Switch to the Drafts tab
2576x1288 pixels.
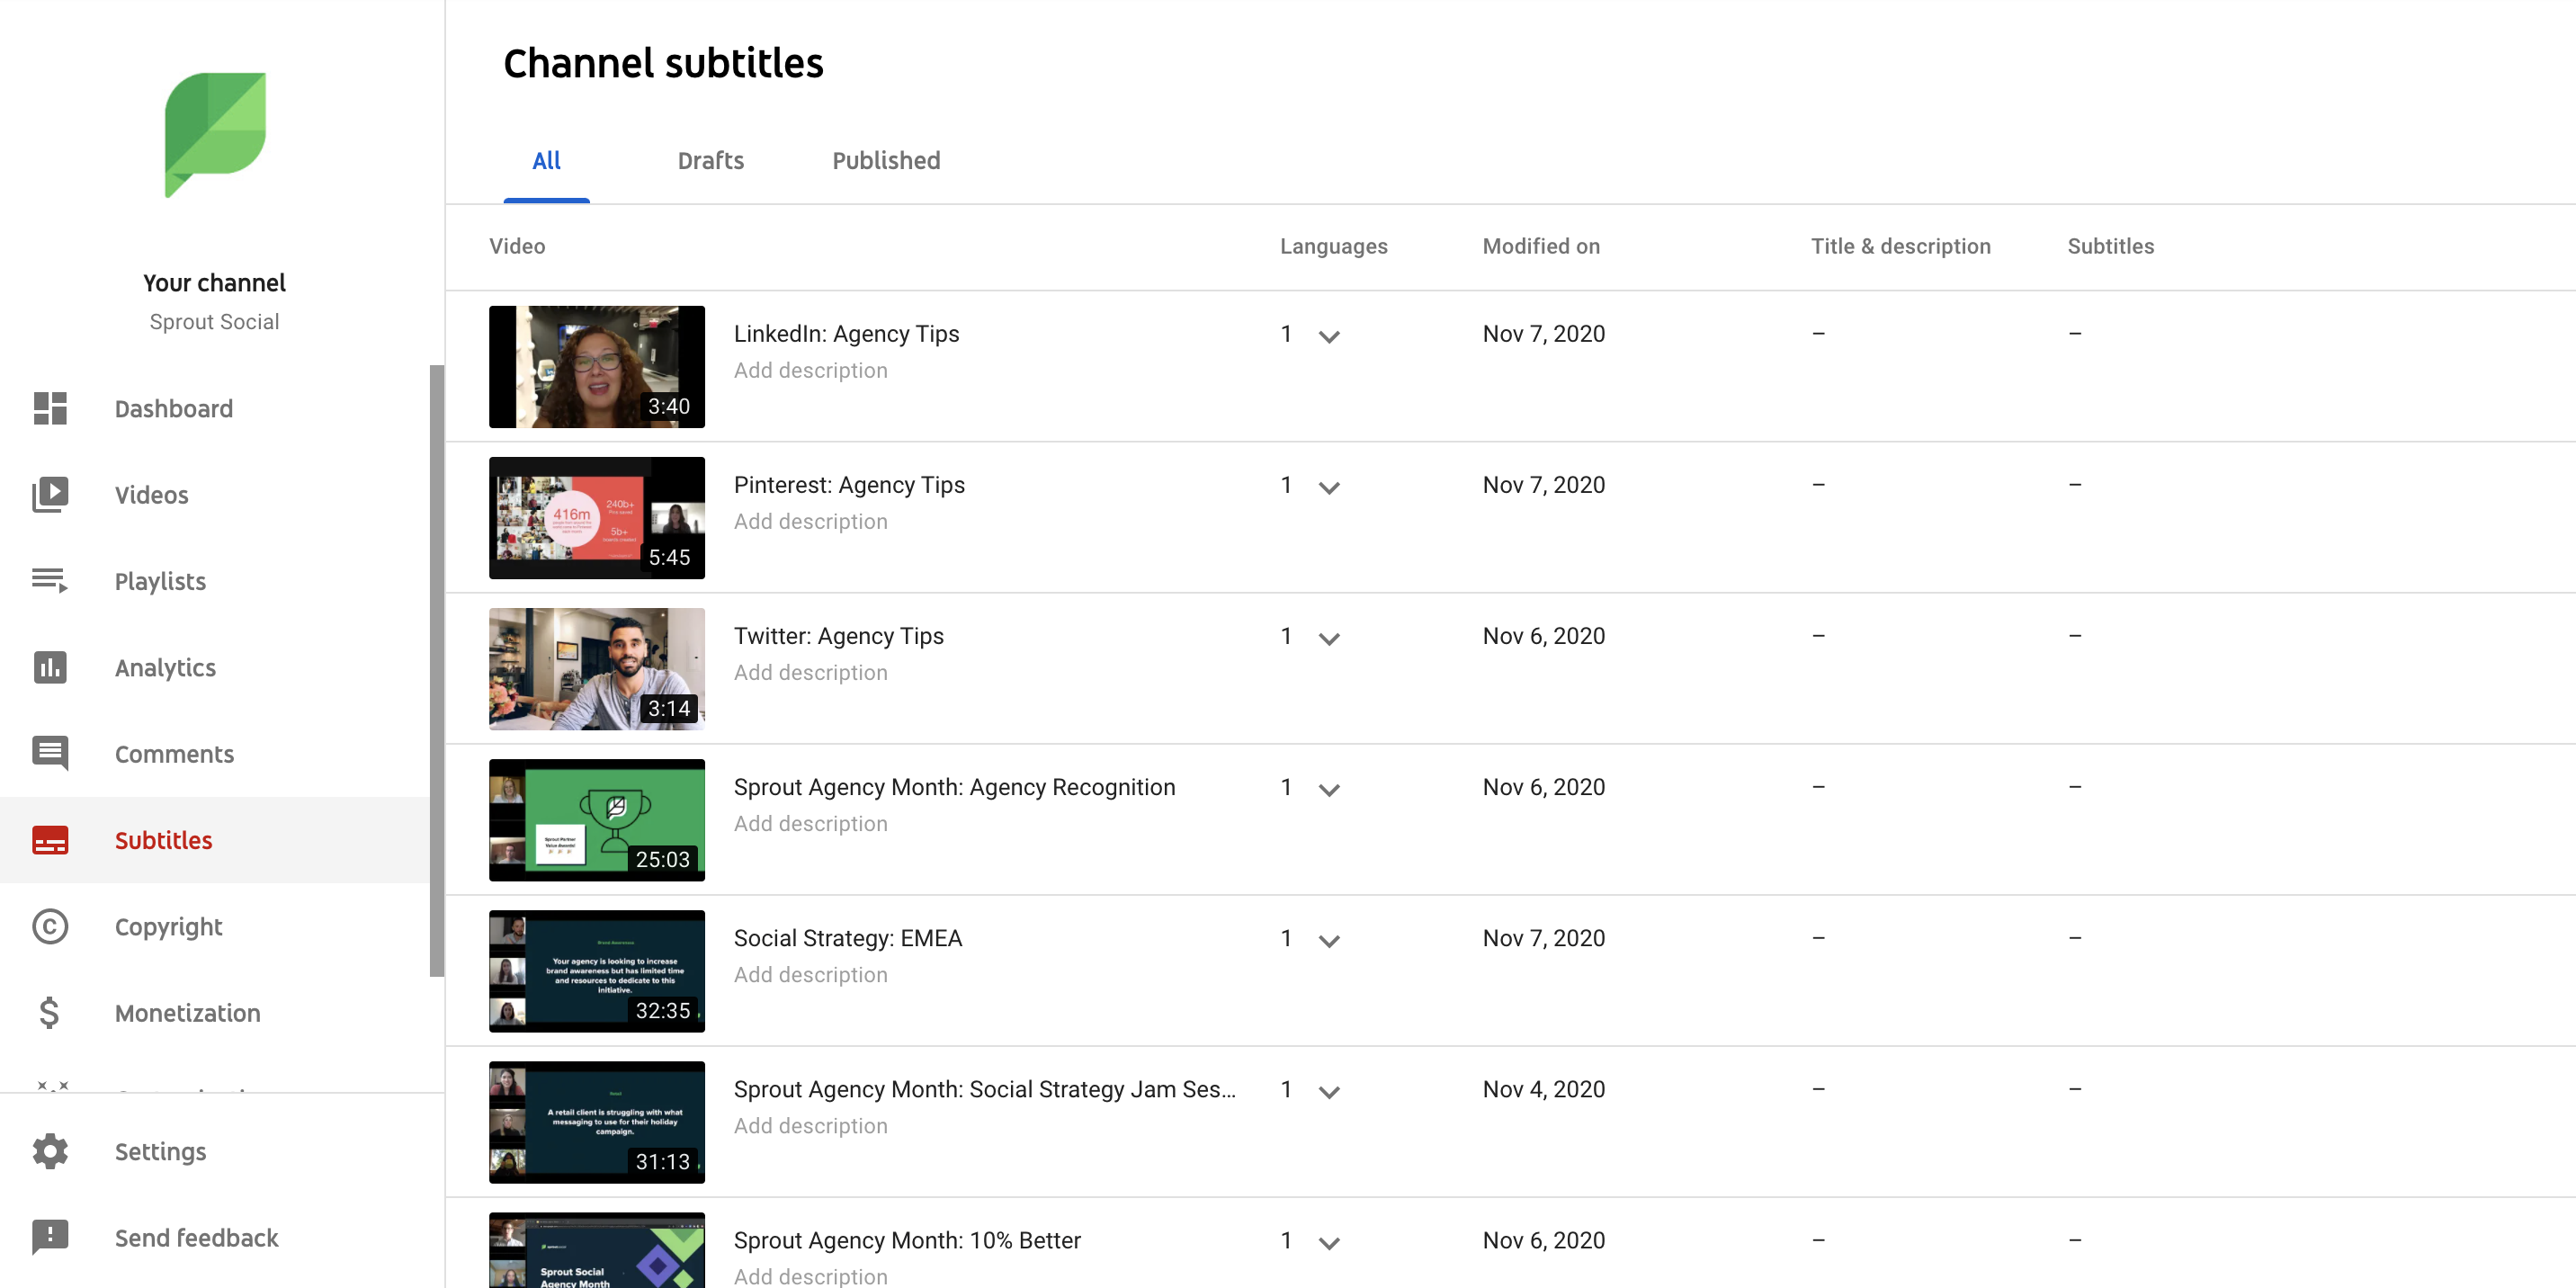point(710,161)
